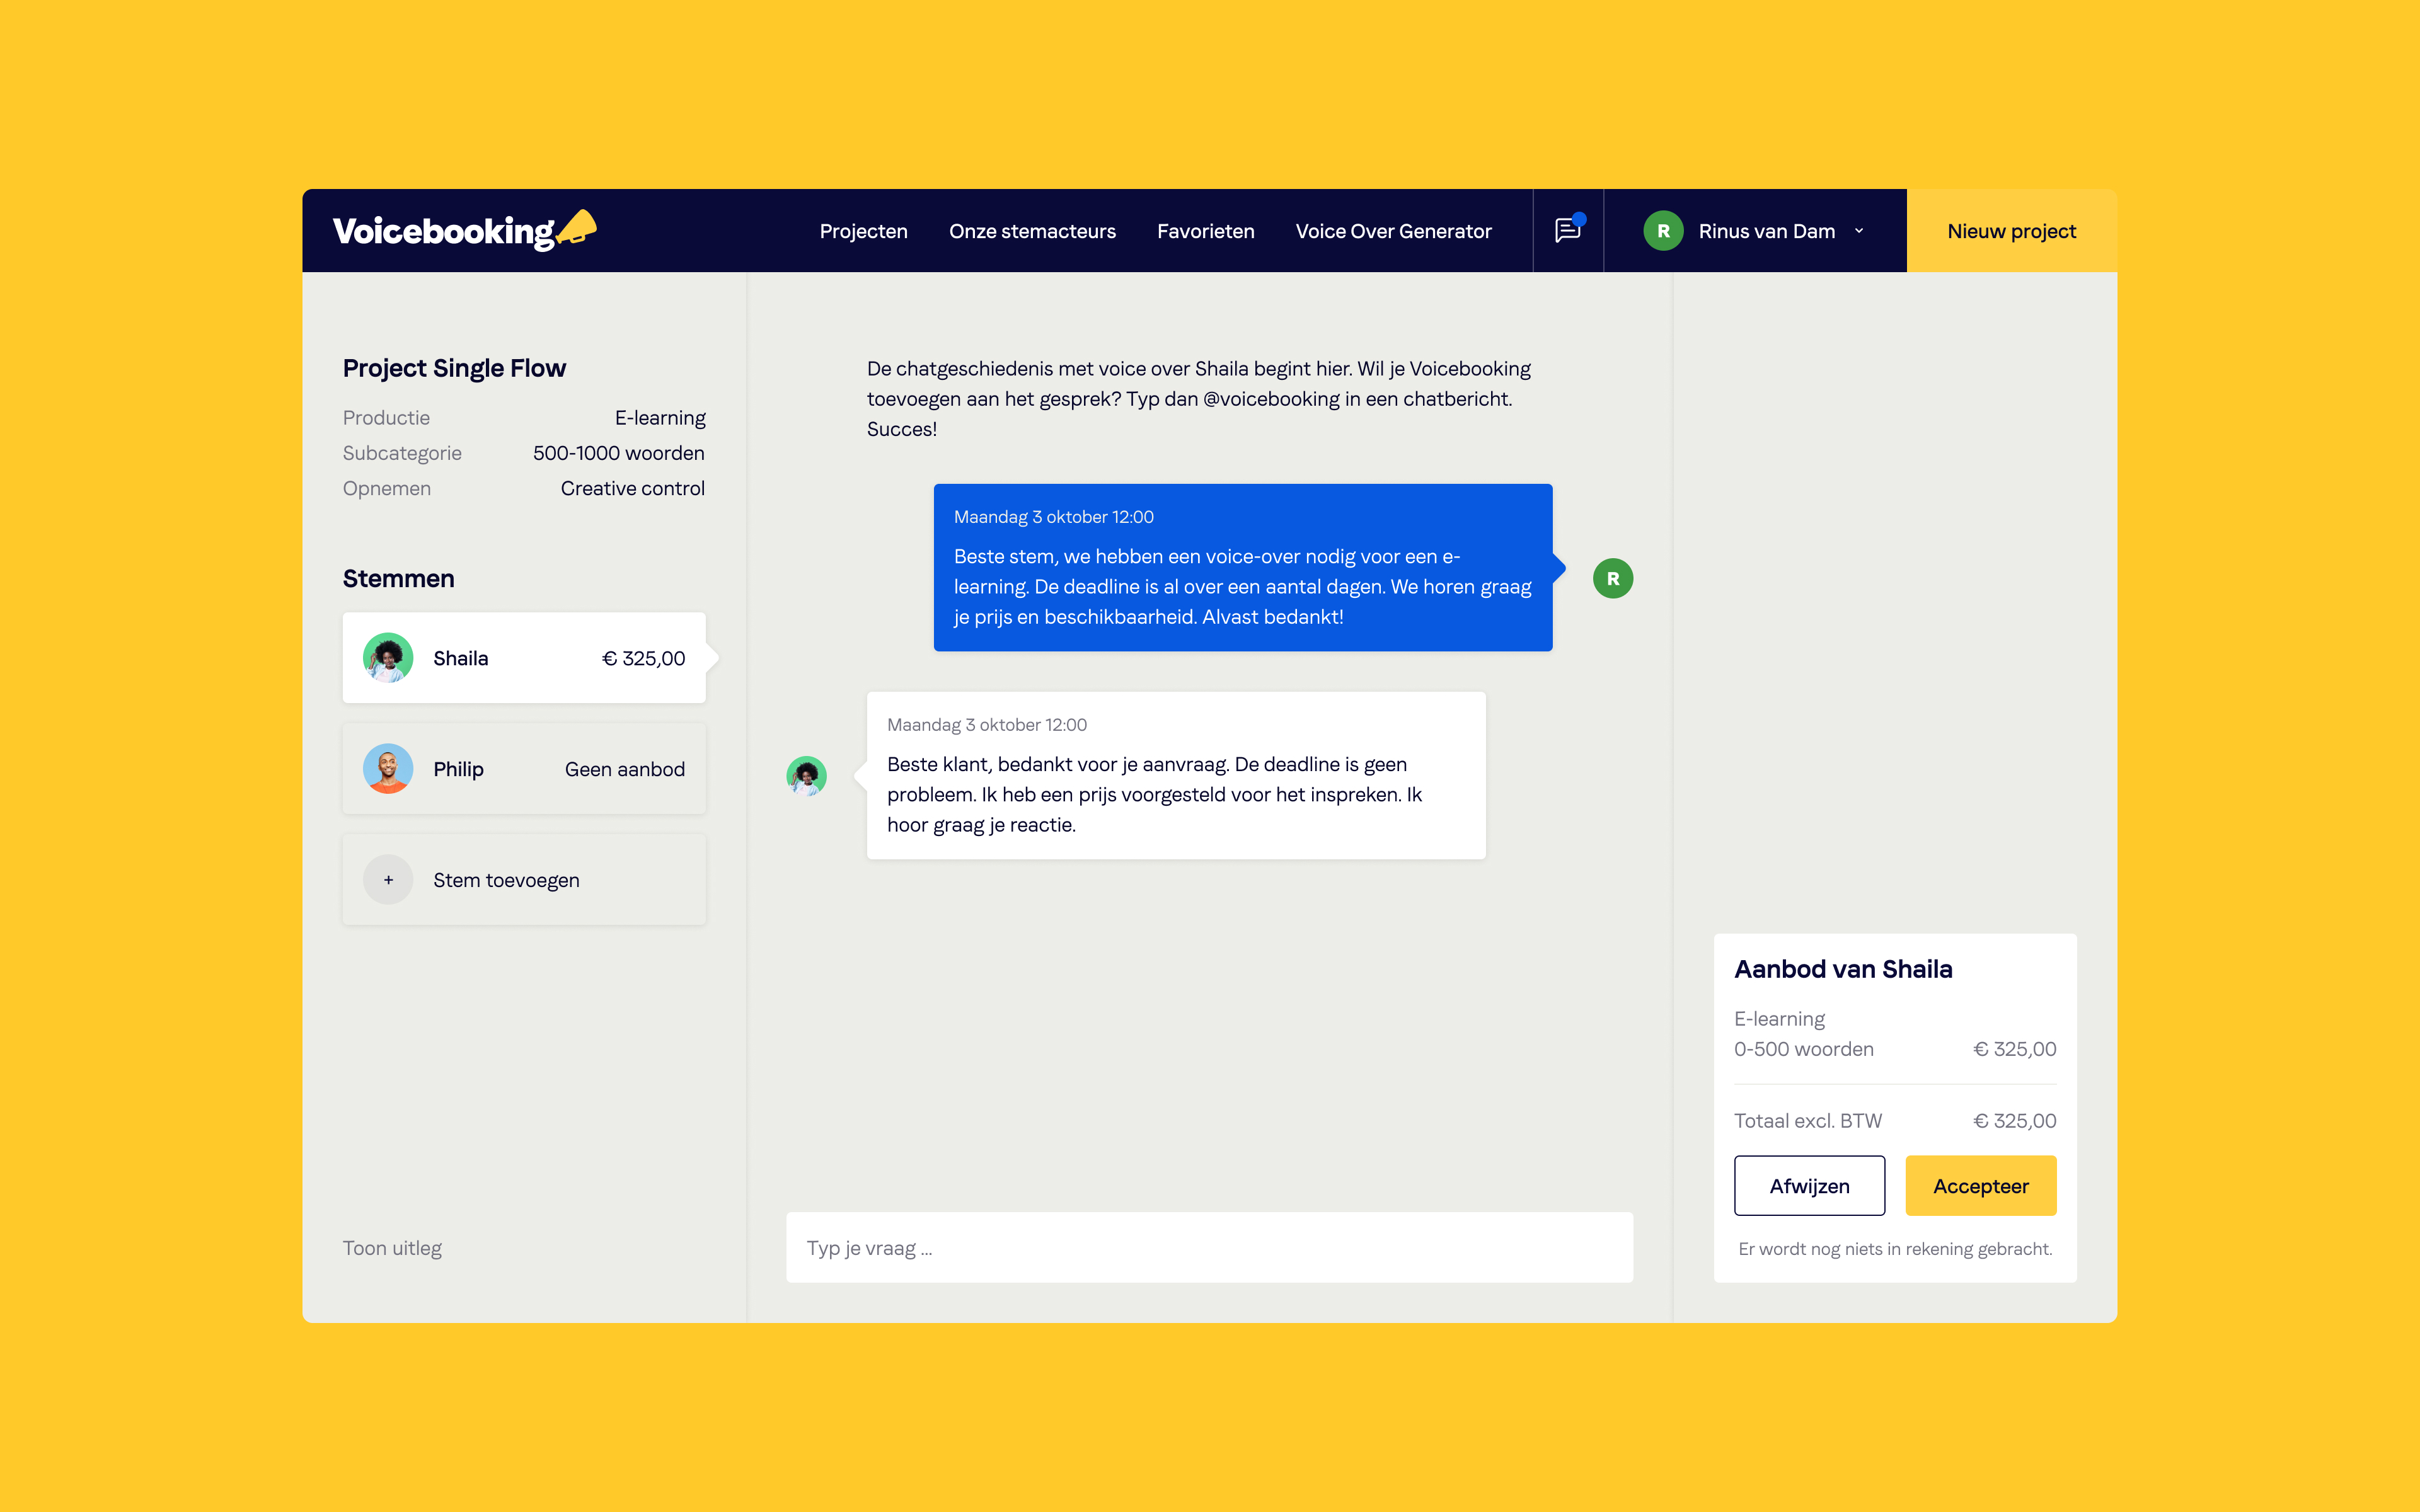This screenshot has width=2420, height=1512.
Task: Click the € 325,00 price in Shaila's card
Action: click(x=644, y=658)
